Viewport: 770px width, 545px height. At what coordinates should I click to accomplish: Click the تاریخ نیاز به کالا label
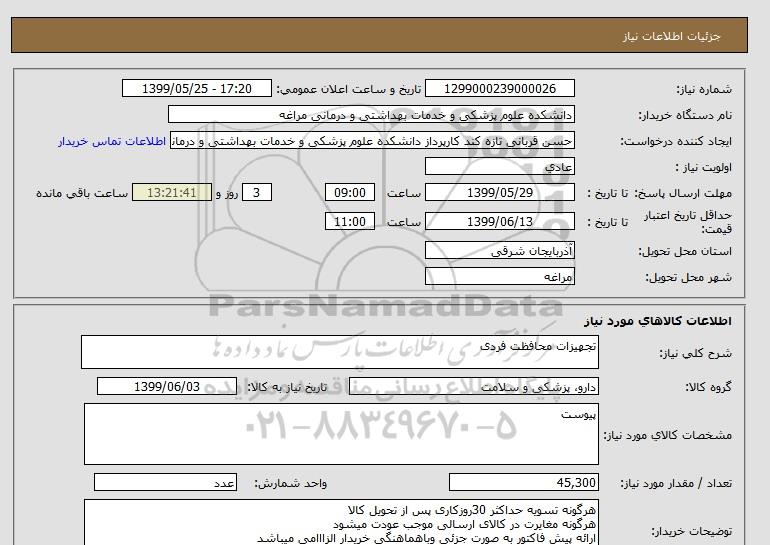tap(287, 387)
